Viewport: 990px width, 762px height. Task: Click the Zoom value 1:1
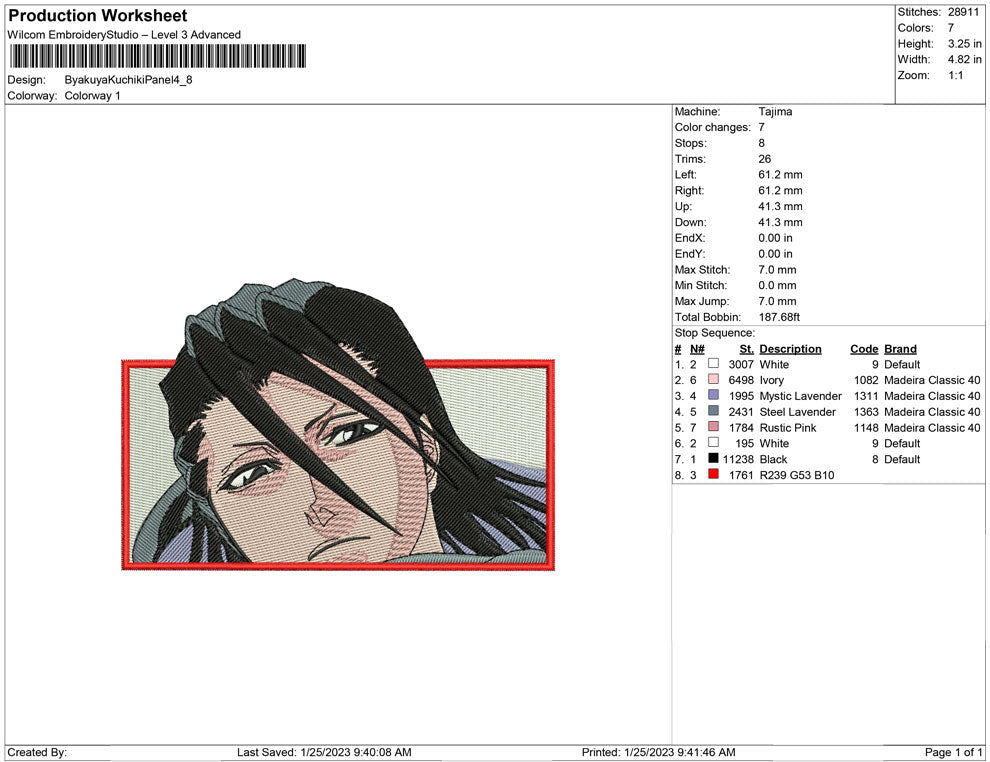click(955, 75)
